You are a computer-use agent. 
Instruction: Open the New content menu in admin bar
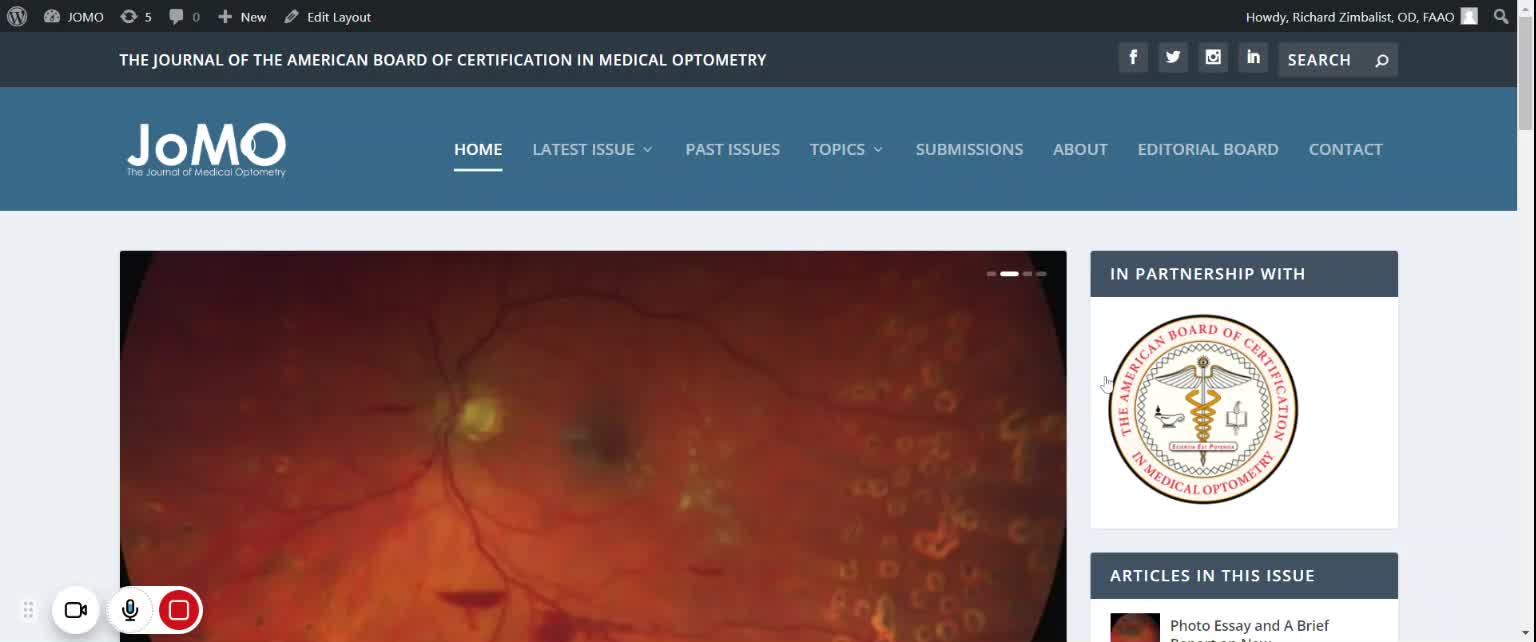242,17
